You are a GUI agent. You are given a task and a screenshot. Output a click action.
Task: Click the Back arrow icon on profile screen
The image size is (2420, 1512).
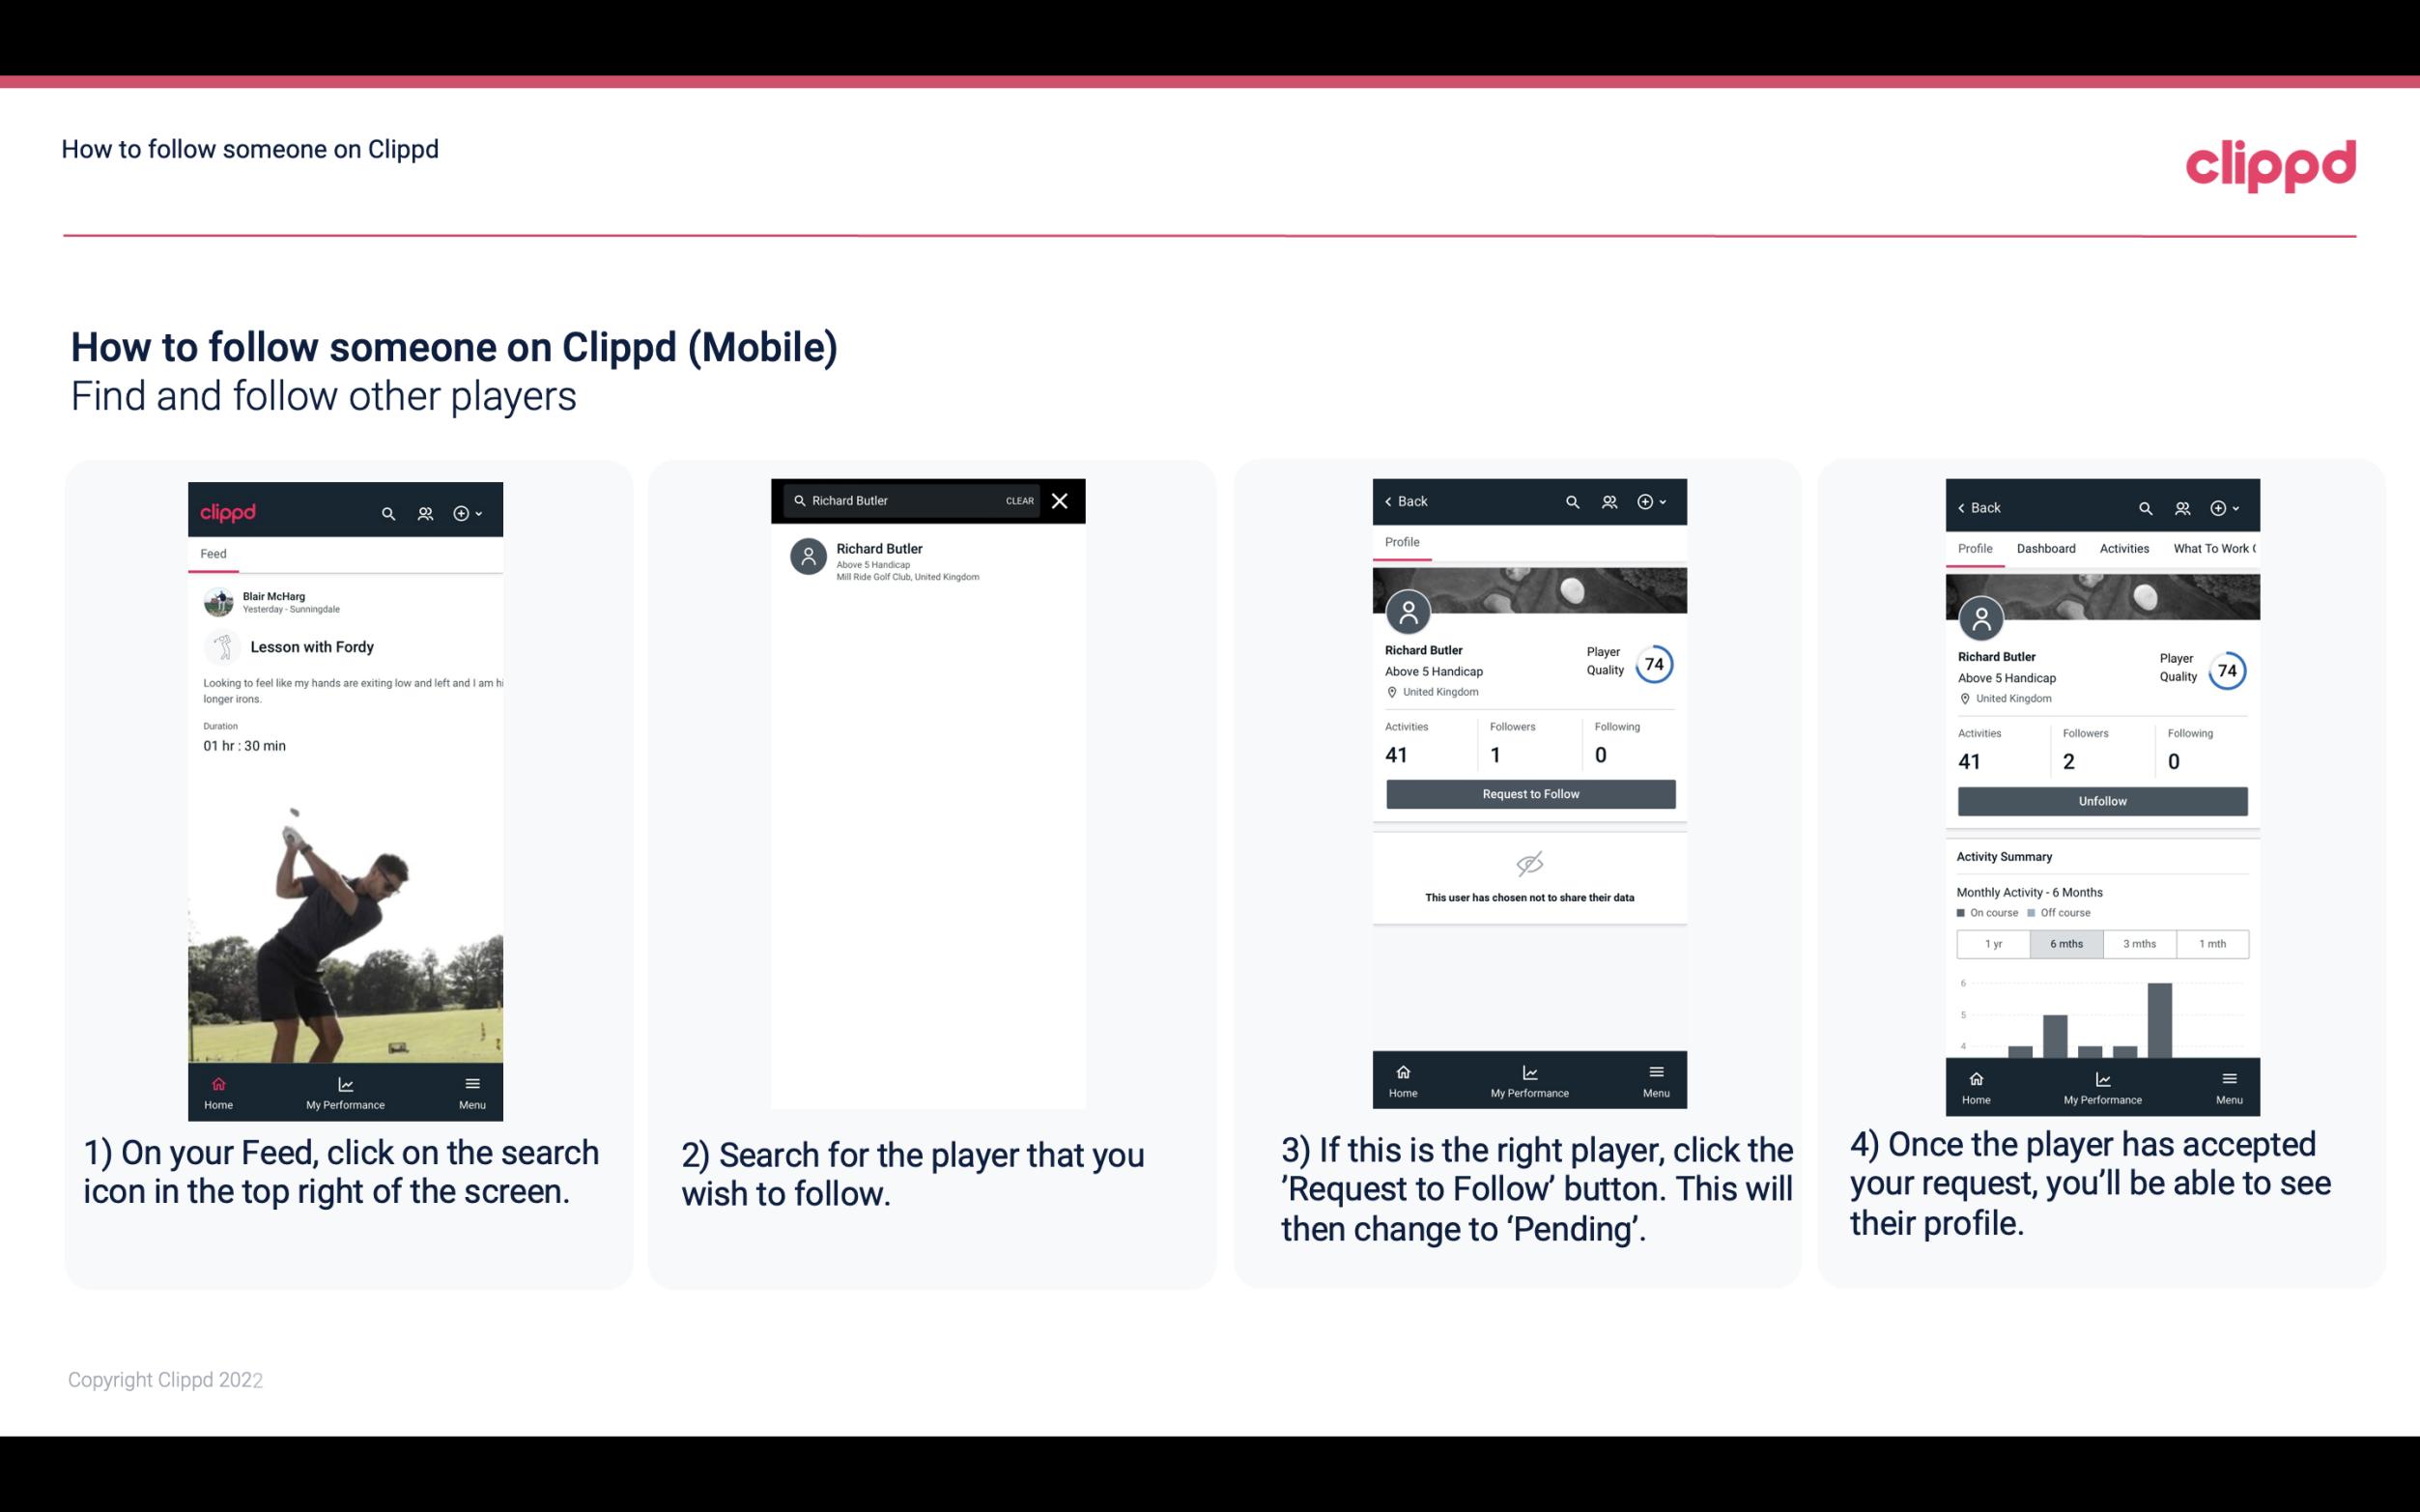pyautogui.click(x=1391, y=499)
